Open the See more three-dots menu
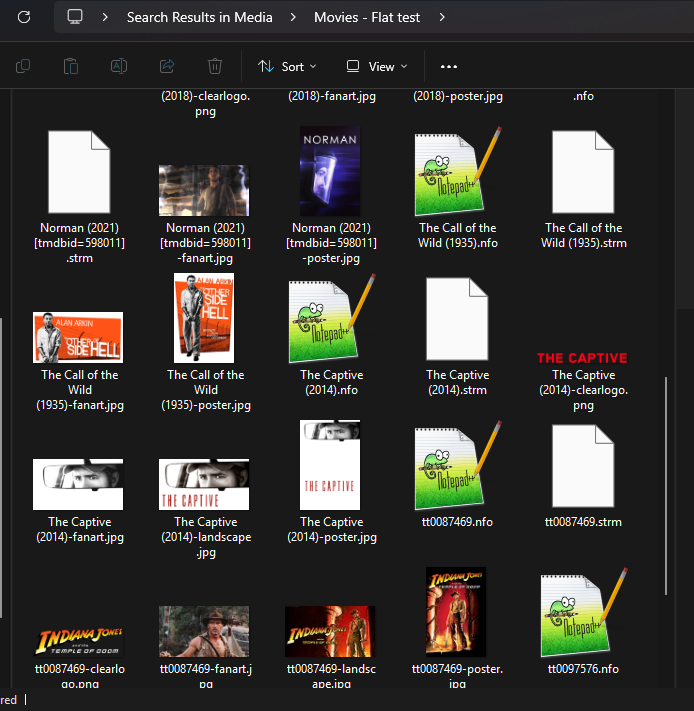This screenshot has width=694, height=711. pos(448,66)
